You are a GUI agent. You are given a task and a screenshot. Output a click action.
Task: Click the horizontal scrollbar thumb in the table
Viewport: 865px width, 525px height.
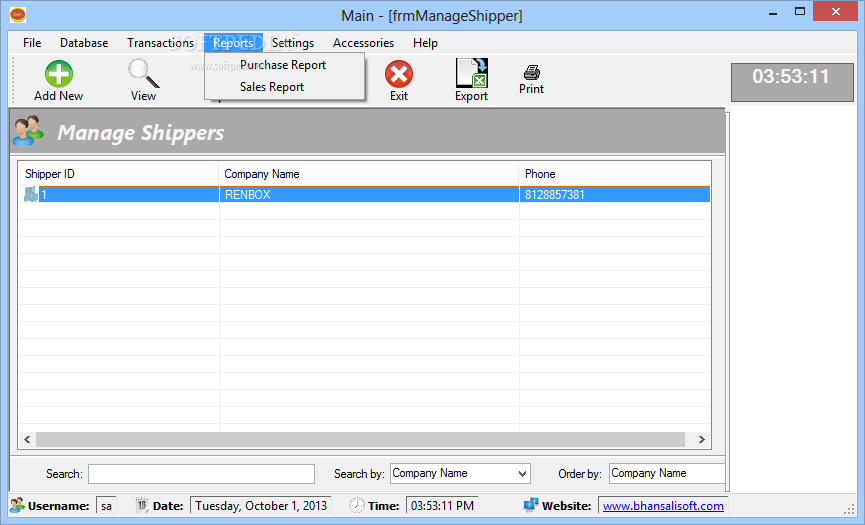pos(360,440)
